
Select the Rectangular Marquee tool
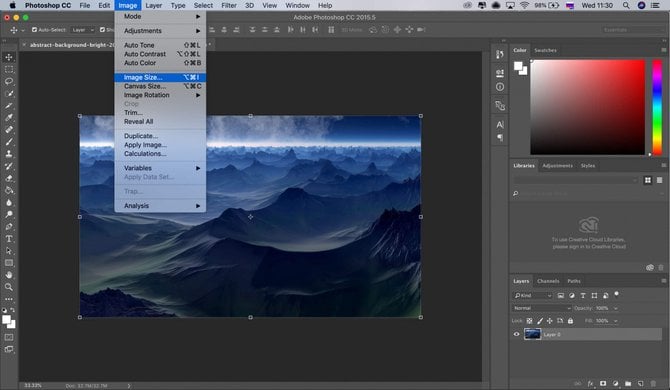click(x=9, y=69)
